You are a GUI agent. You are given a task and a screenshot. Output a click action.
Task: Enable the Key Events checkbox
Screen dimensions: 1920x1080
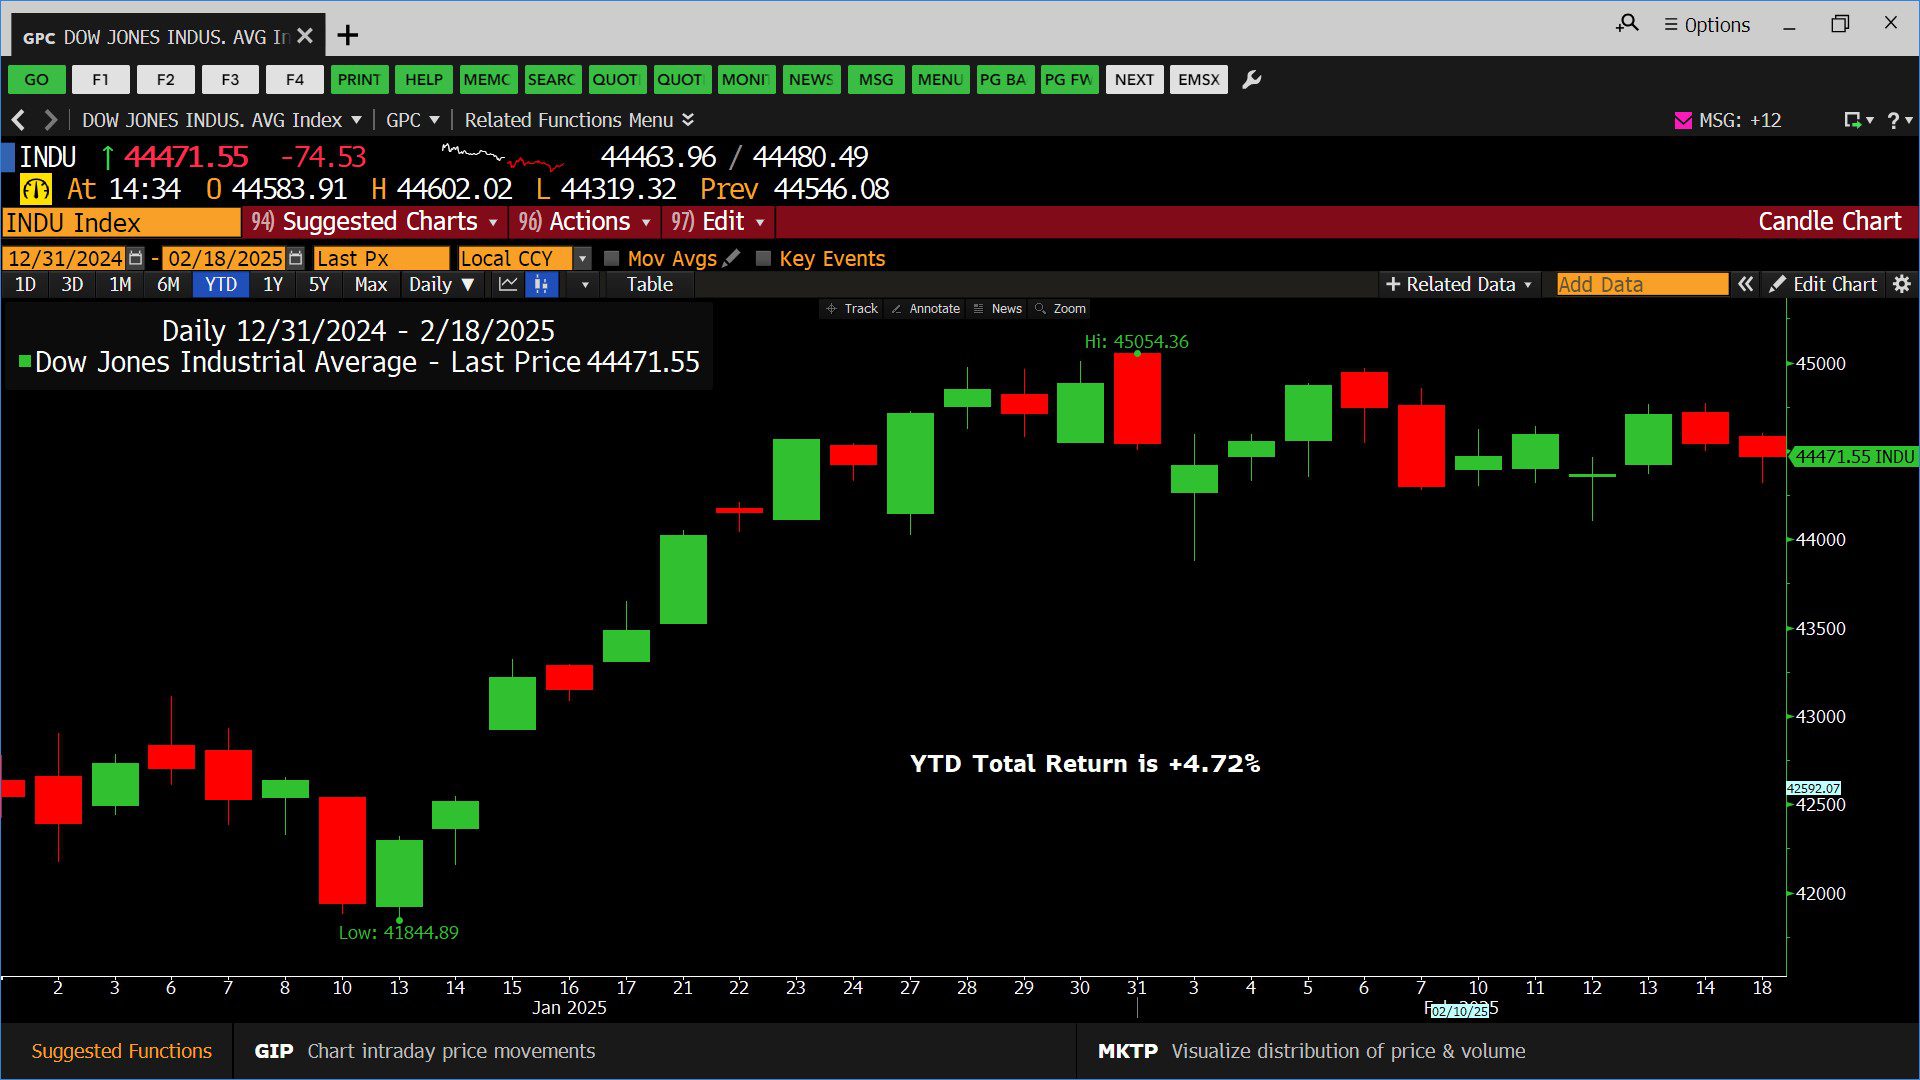pos(763,258)
